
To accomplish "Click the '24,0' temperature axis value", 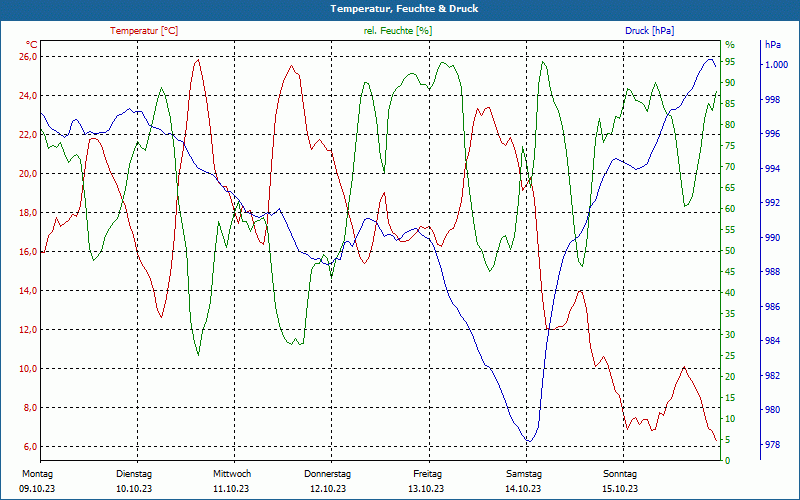I will coord(28,95).
